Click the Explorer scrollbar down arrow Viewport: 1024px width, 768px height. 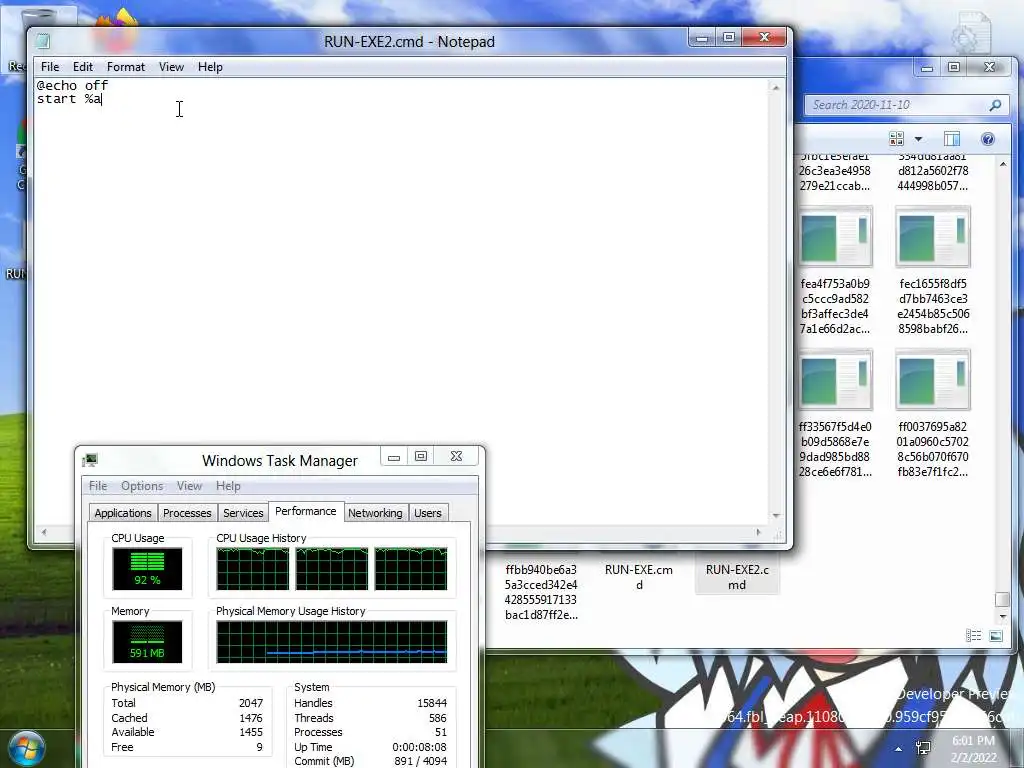pos(1003,616)
